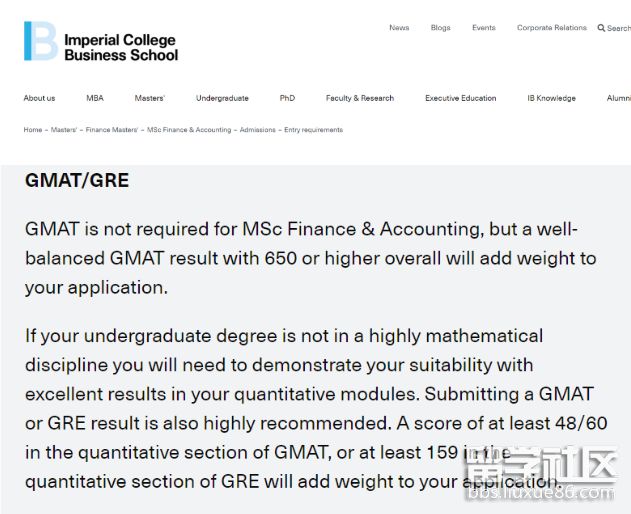Image resolution: width=631 pixels, height=514 pixels.
Task: Open the Faculty & Research menu
Action: coord(360,98)
